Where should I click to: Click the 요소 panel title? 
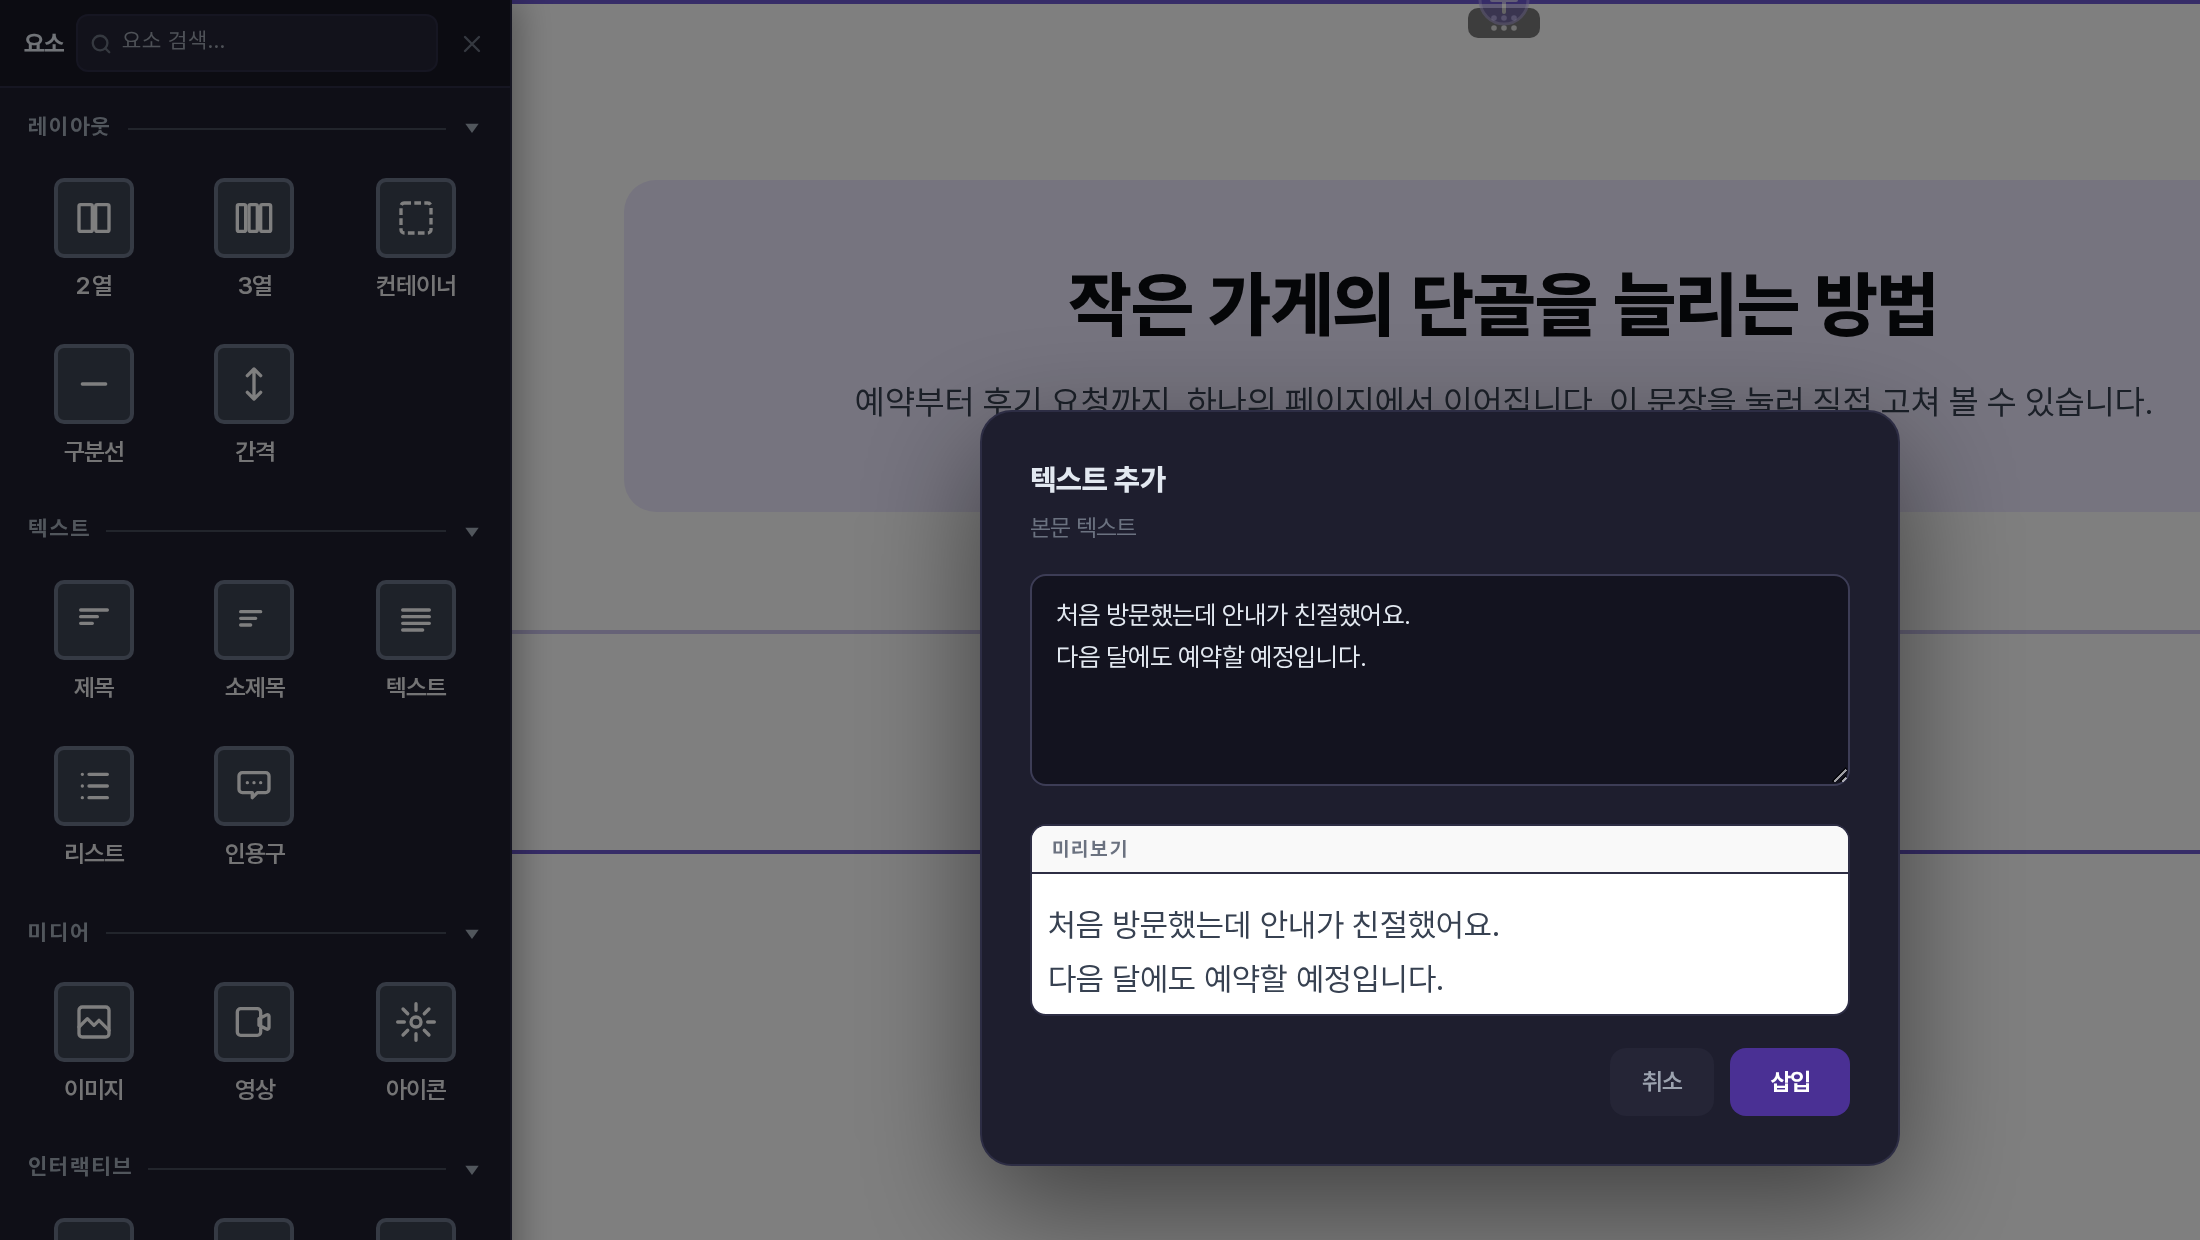[44, 43]
